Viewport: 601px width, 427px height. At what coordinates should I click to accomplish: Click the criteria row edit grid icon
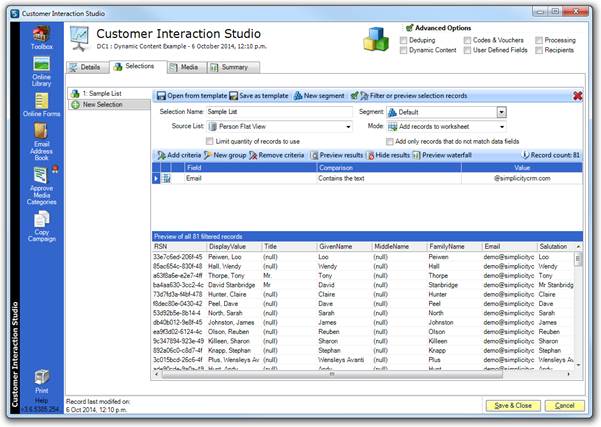(166, 178)
